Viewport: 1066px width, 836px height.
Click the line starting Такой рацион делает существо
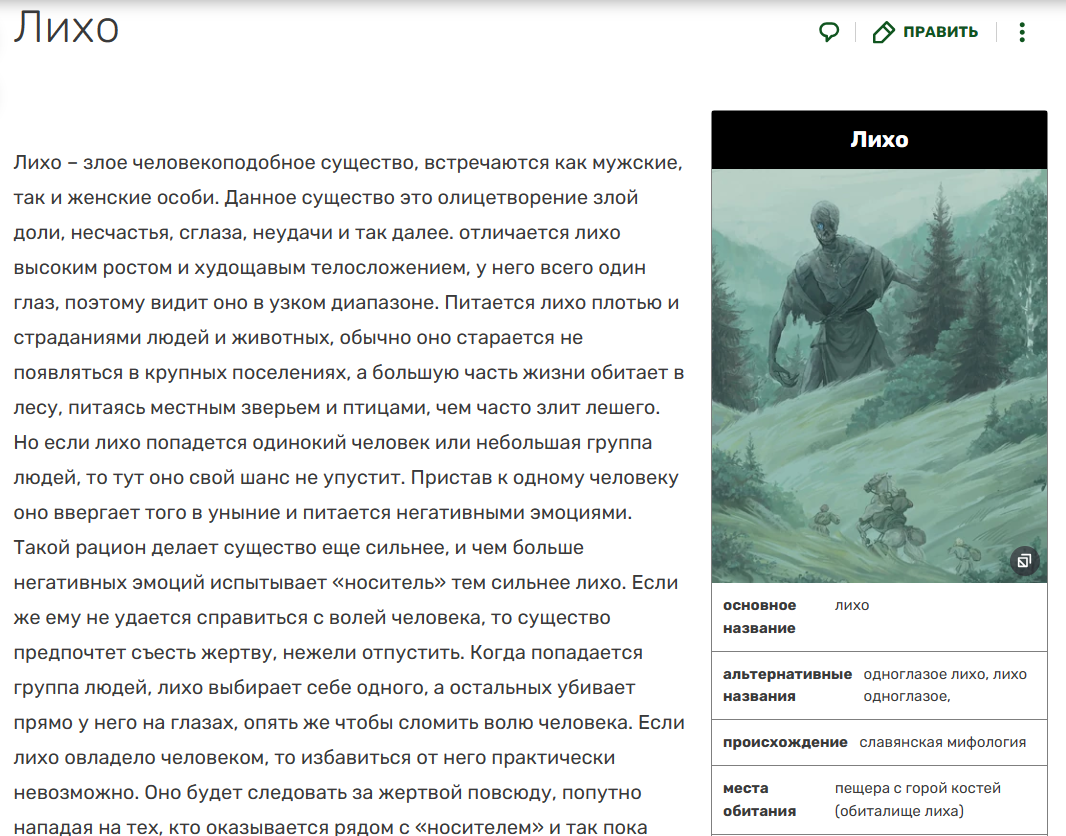click(298, 547)
